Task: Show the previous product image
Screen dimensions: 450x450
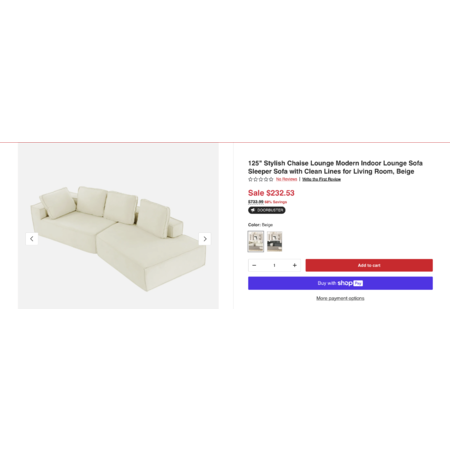Action: click(x=32, y=239)
